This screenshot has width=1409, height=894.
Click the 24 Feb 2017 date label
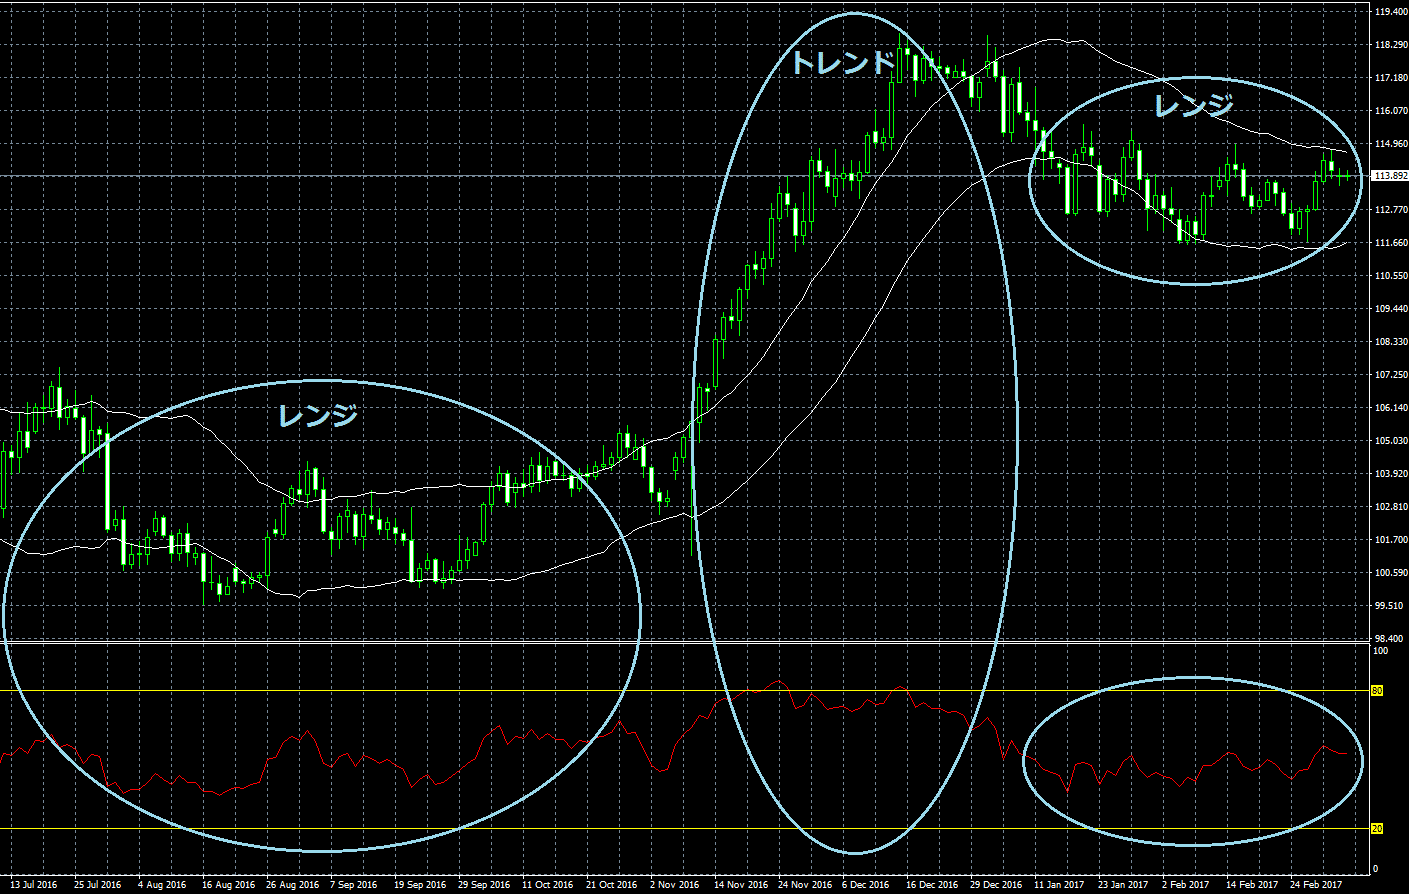1316,884
